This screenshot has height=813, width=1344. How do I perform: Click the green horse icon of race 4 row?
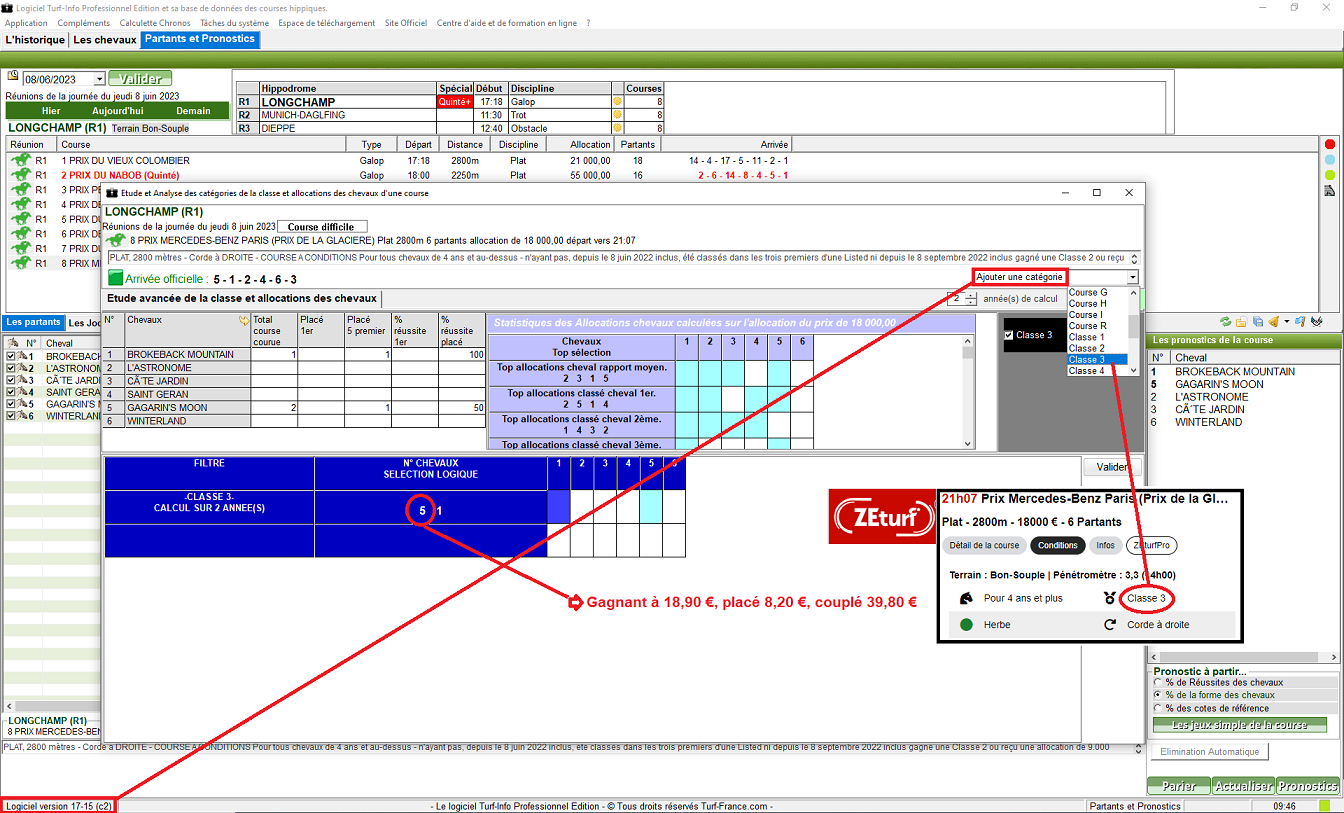(x=20, y=204)
